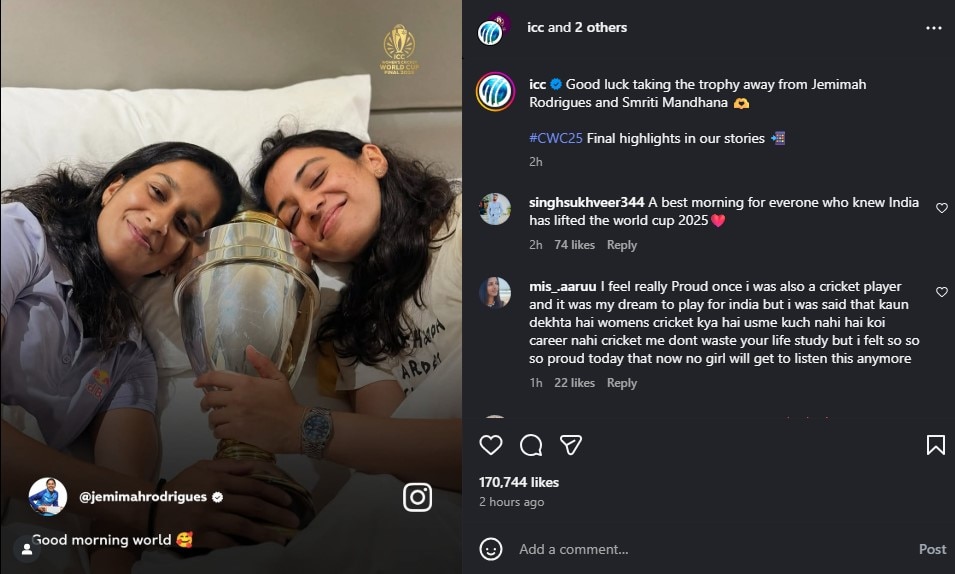Click the Instagram logo on the photo
Screen dimensions: 955x574
point(417,497)
